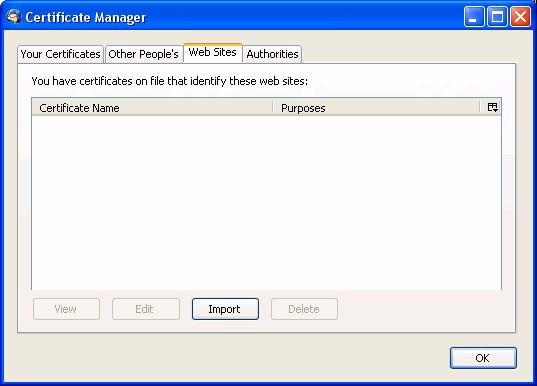Click the Thunderbird icon in title bar
Screen dimensions: 537x386
click(x=14, y=17)
